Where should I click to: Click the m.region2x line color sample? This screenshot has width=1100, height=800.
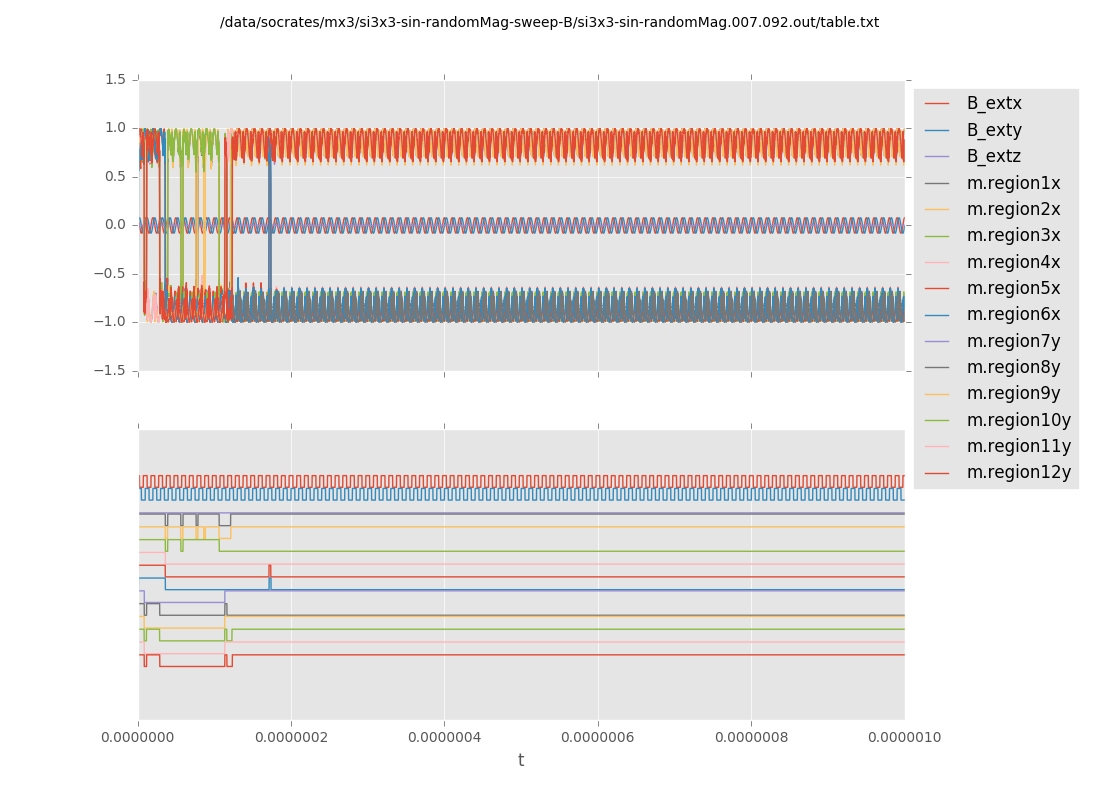point(937,209)
